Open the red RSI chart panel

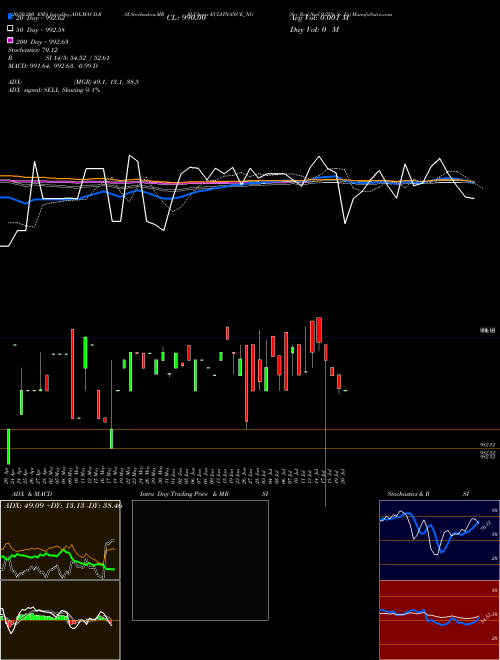click(439, 620)
